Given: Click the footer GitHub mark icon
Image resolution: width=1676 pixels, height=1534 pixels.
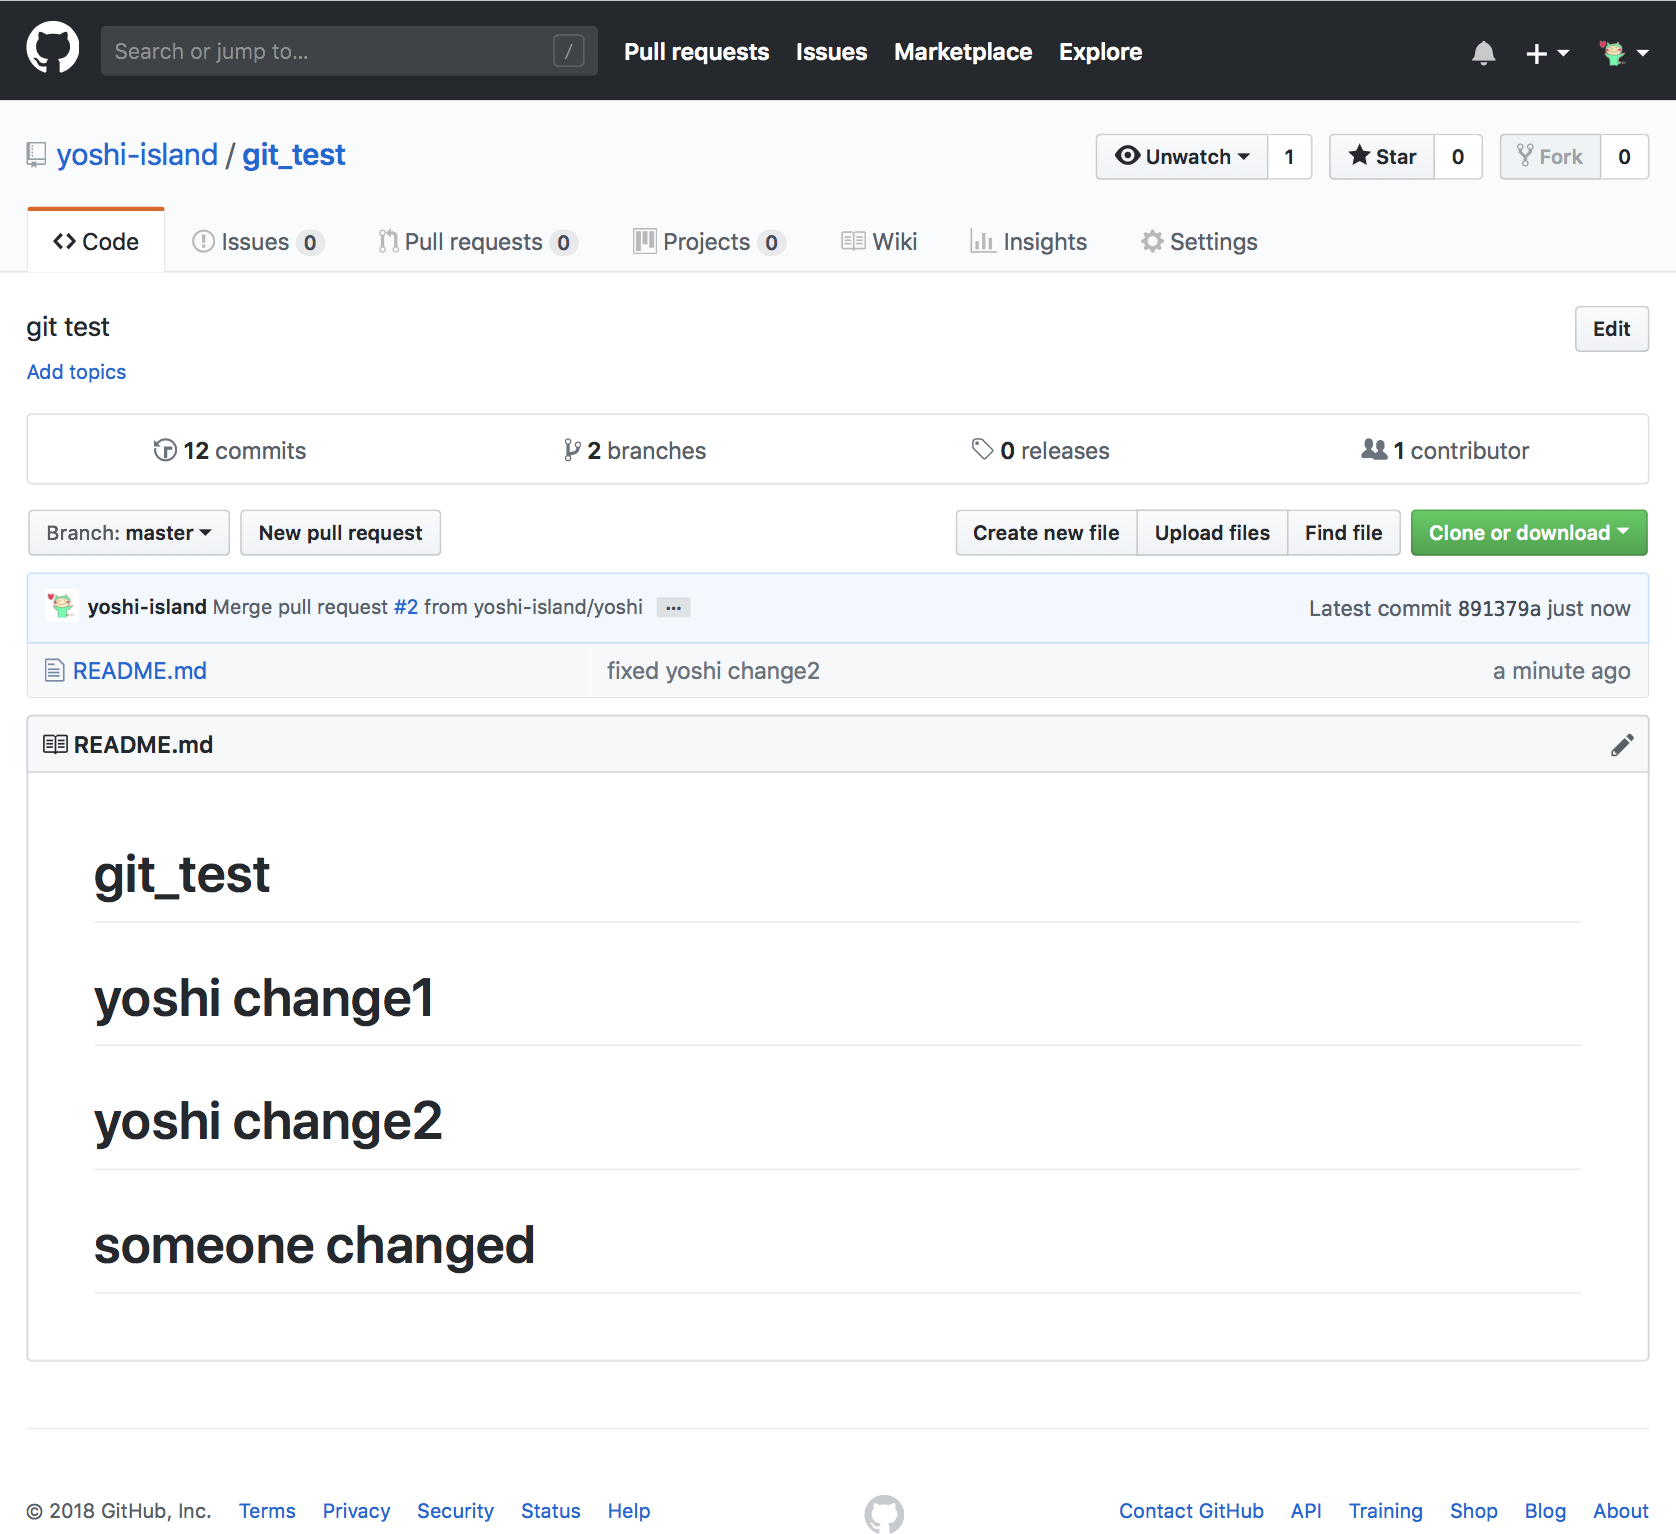Looking at the screenshot, I should pyautogui.click(x=884, y=1514).
